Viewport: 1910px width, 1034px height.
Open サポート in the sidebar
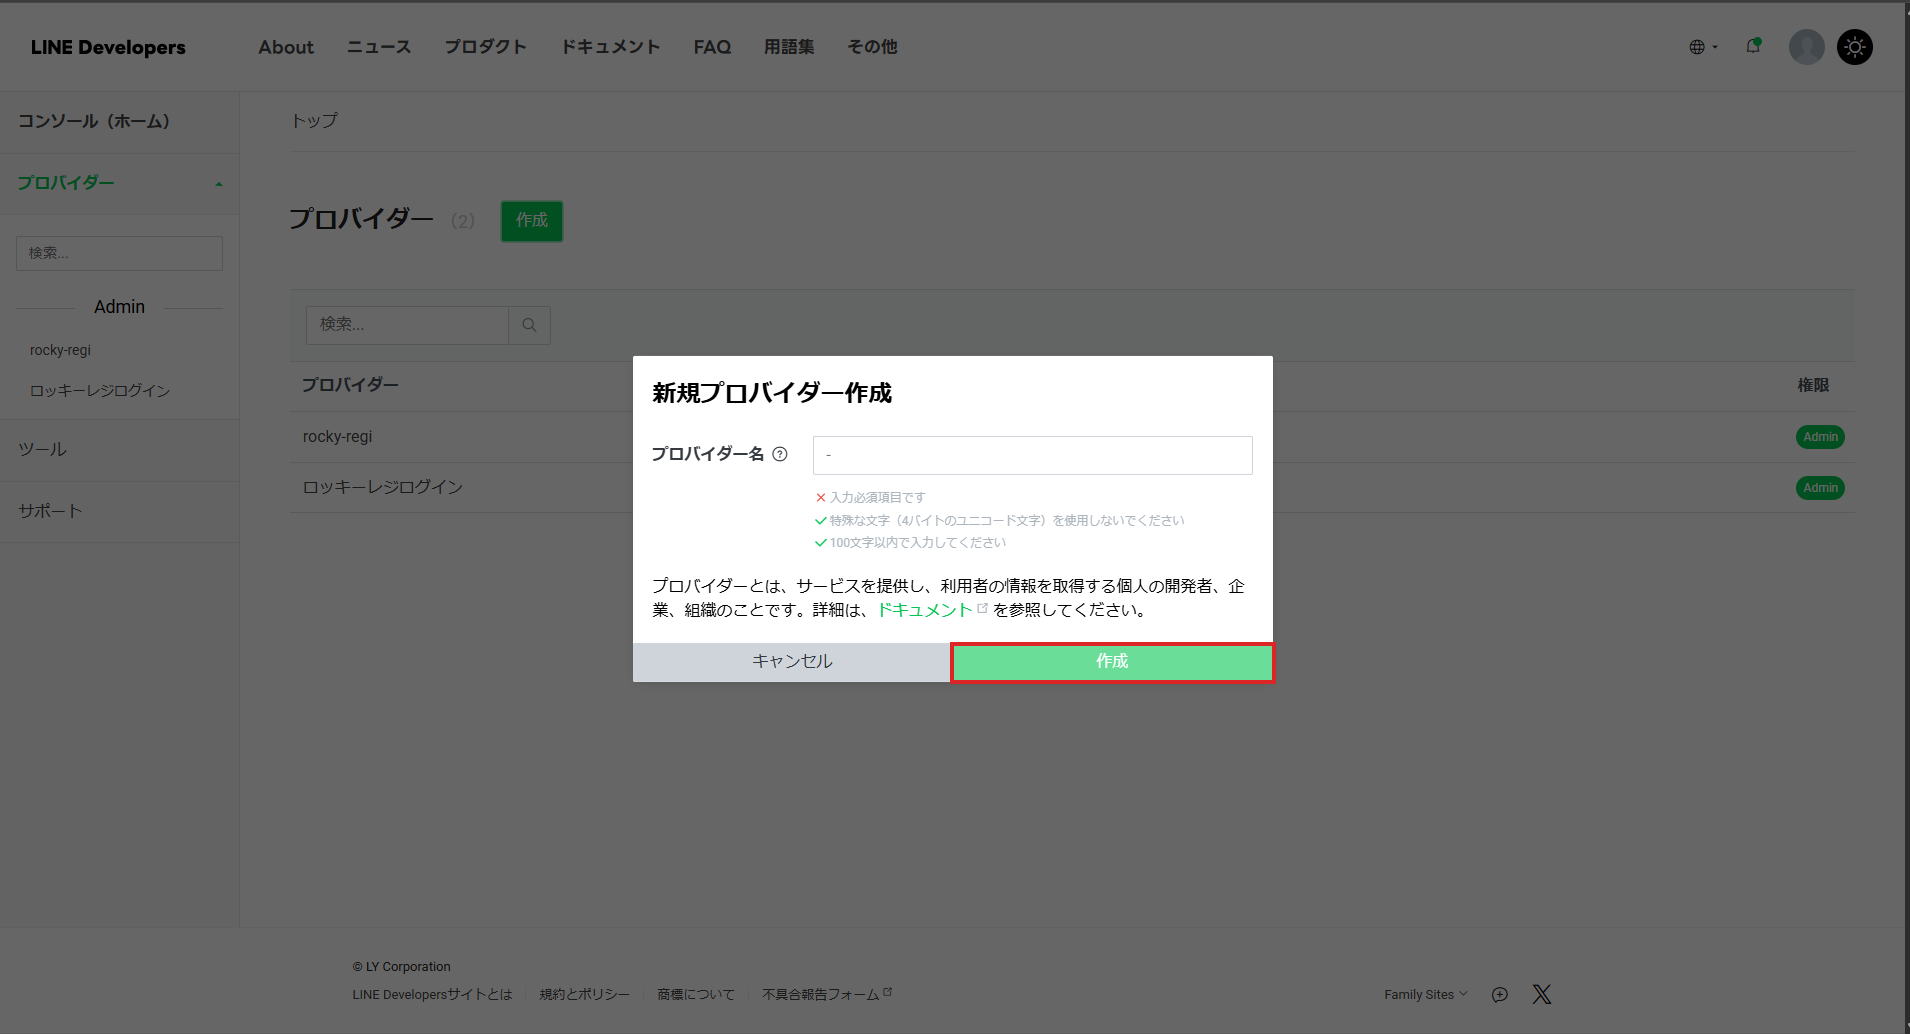50,511
